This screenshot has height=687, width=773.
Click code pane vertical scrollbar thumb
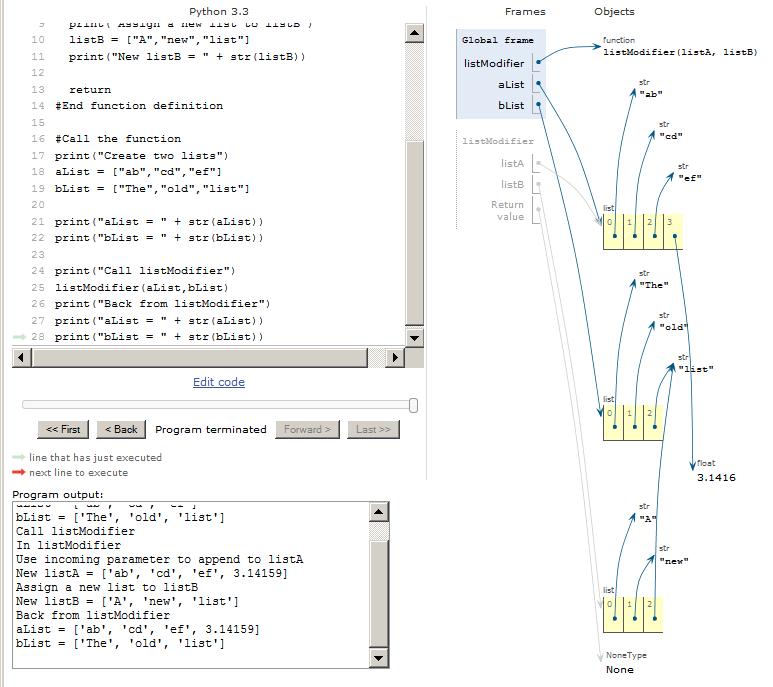point(414,232)
